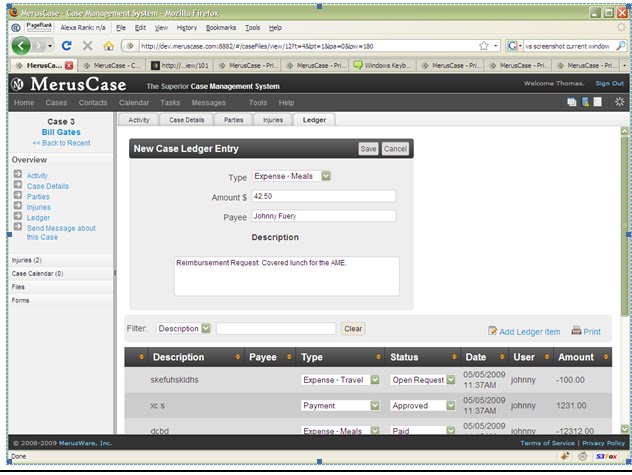Screen dimensions: 632x475
Task: Expand the Injuries (2) sidebar section
Action: pyautogui.click(x=60, y=260)
